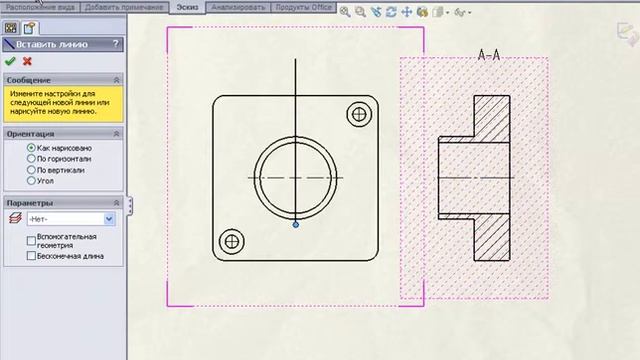Select the По горизонтали radio button
Screen dimensions: 640x360
point(31,159)
